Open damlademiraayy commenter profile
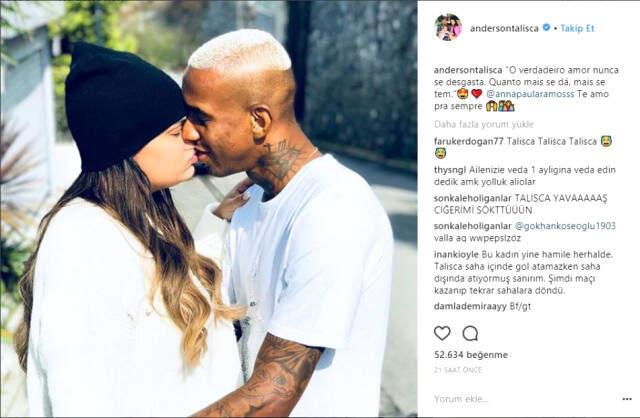 tap(470, 306)
